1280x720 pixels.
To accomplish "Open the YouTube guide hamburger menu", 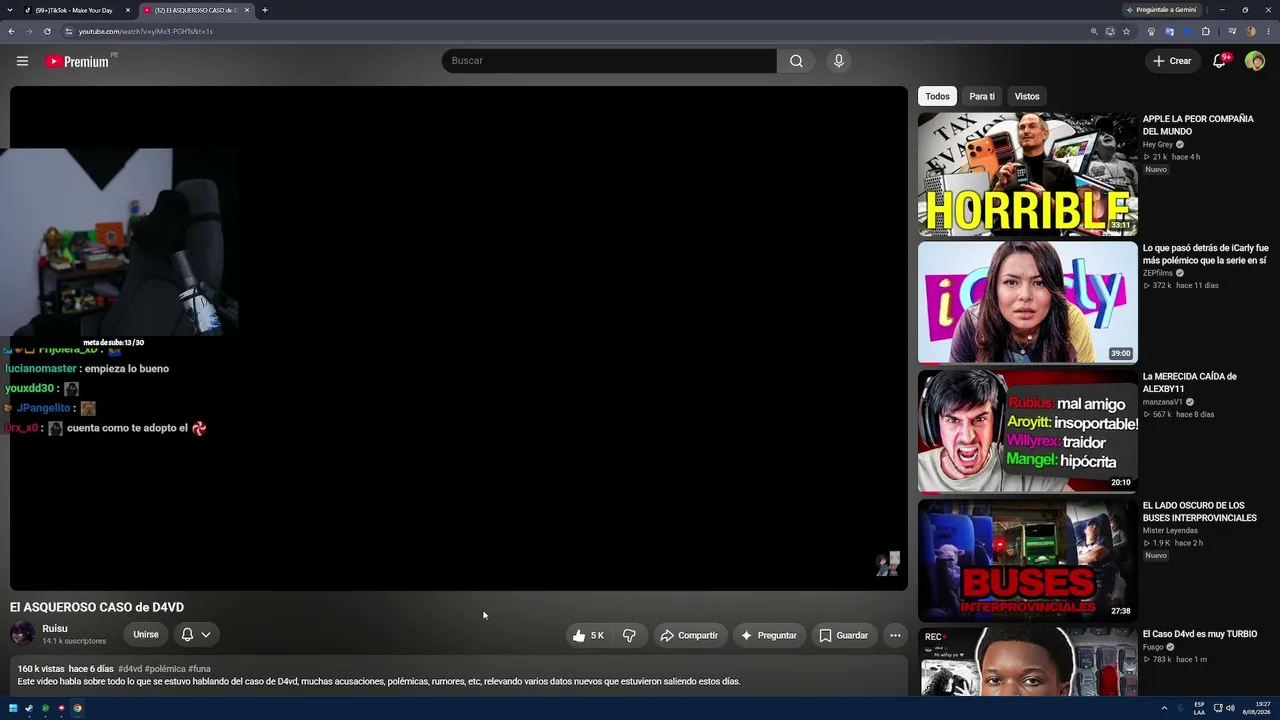I will [x=22, y=61].
